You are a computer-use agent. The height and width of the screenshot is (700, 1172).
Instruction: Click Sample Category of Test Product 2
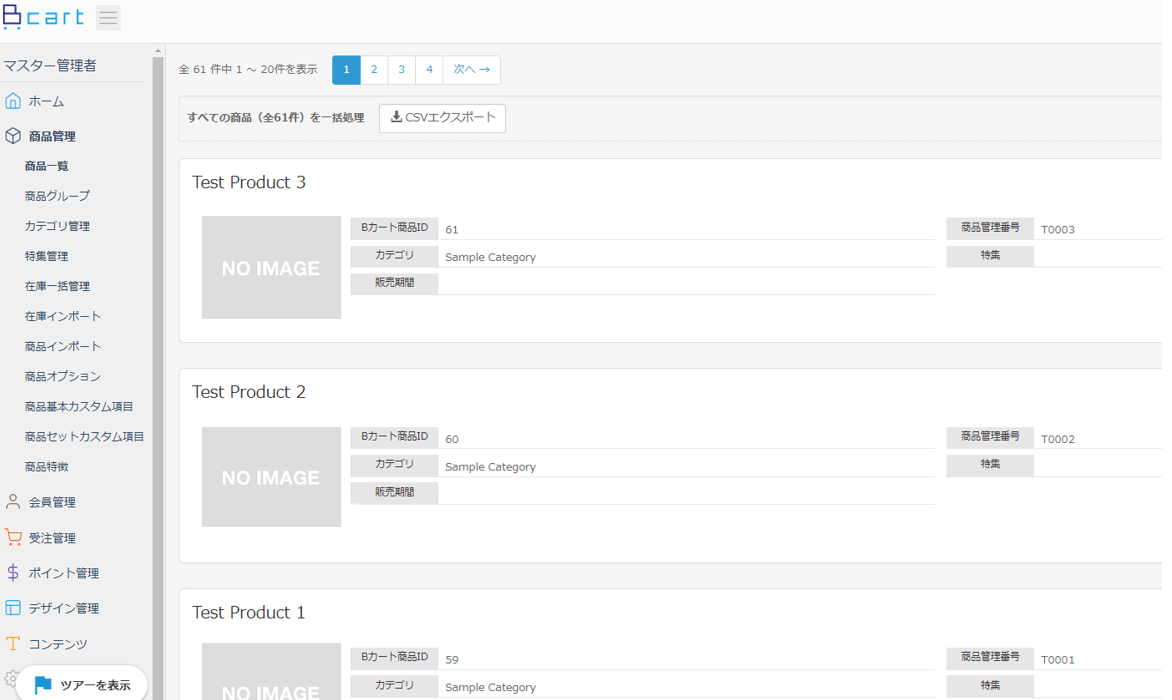[x=490, y=467]
